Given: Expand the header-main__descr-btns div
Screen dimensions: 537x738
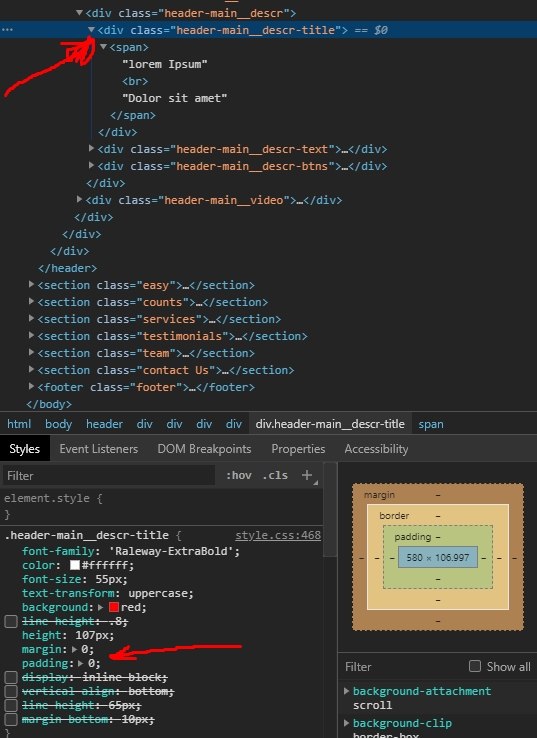Looking at the screenshot, I should coord(91,165).
